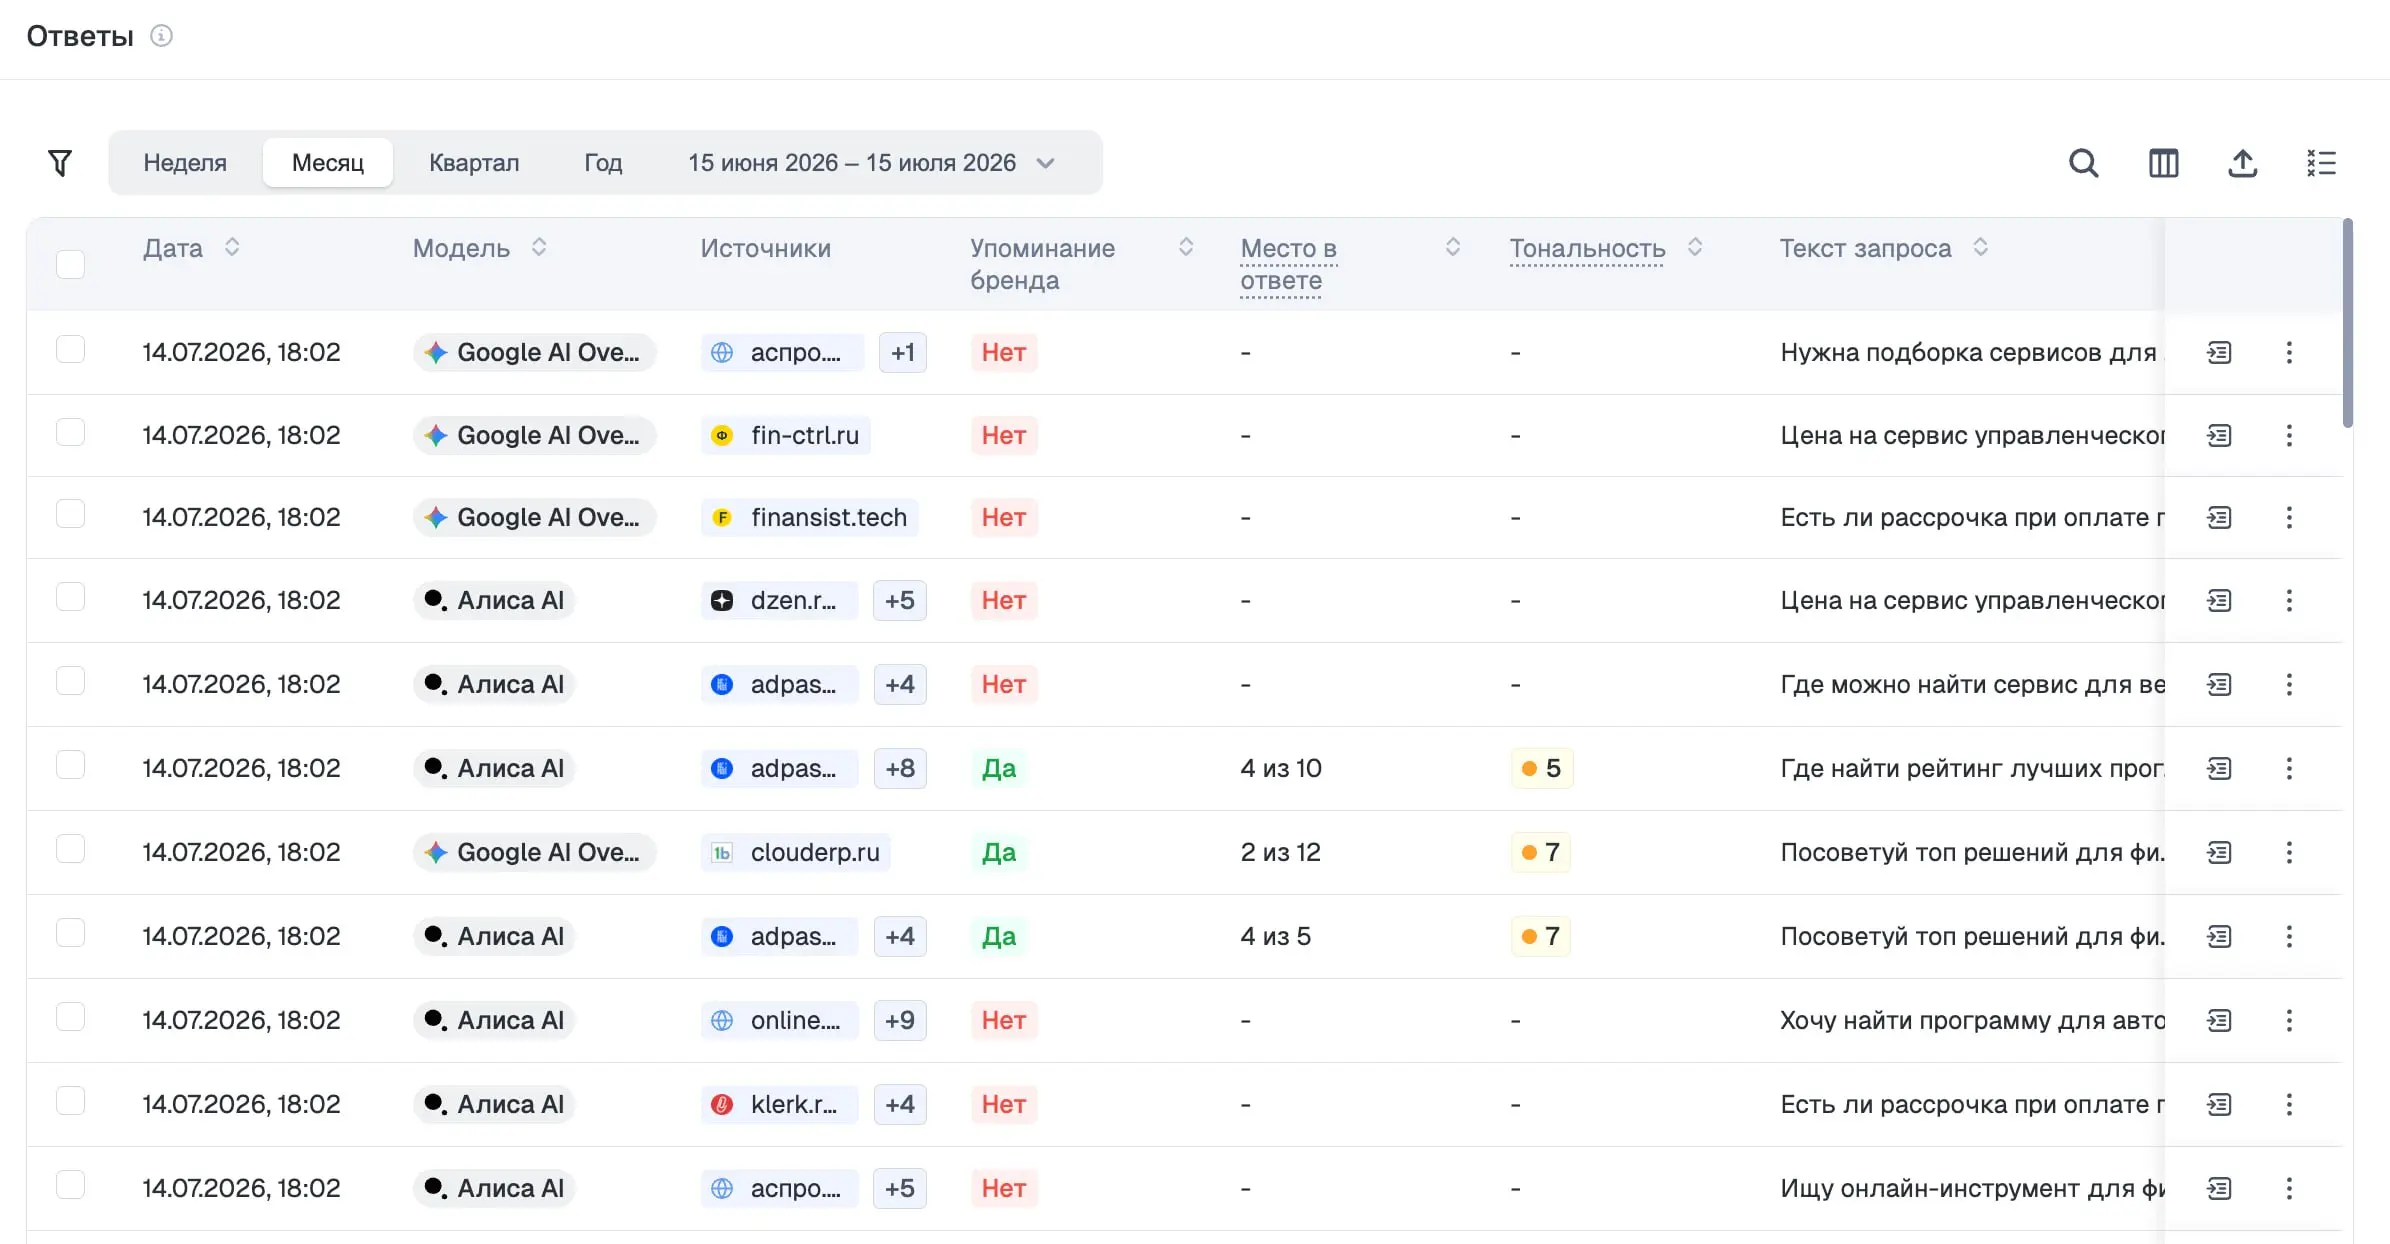Viewport: 2390px width, 1244px height.
Task: Expand the +9 sources badge
Action: 900,1020
